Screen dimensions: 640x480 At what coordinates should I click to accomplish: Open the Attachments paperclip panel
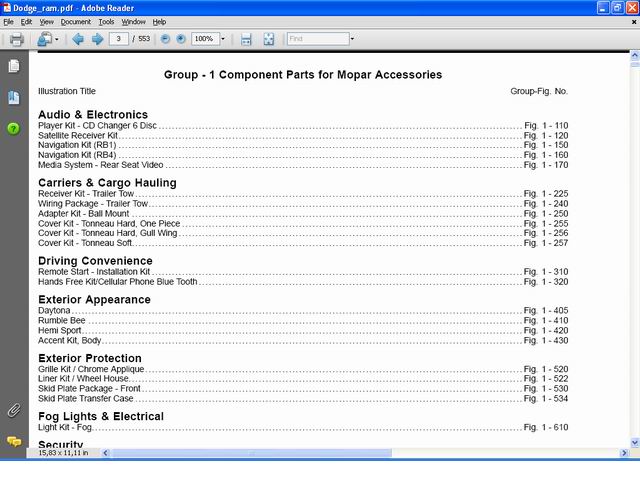(x=13, y=410)
